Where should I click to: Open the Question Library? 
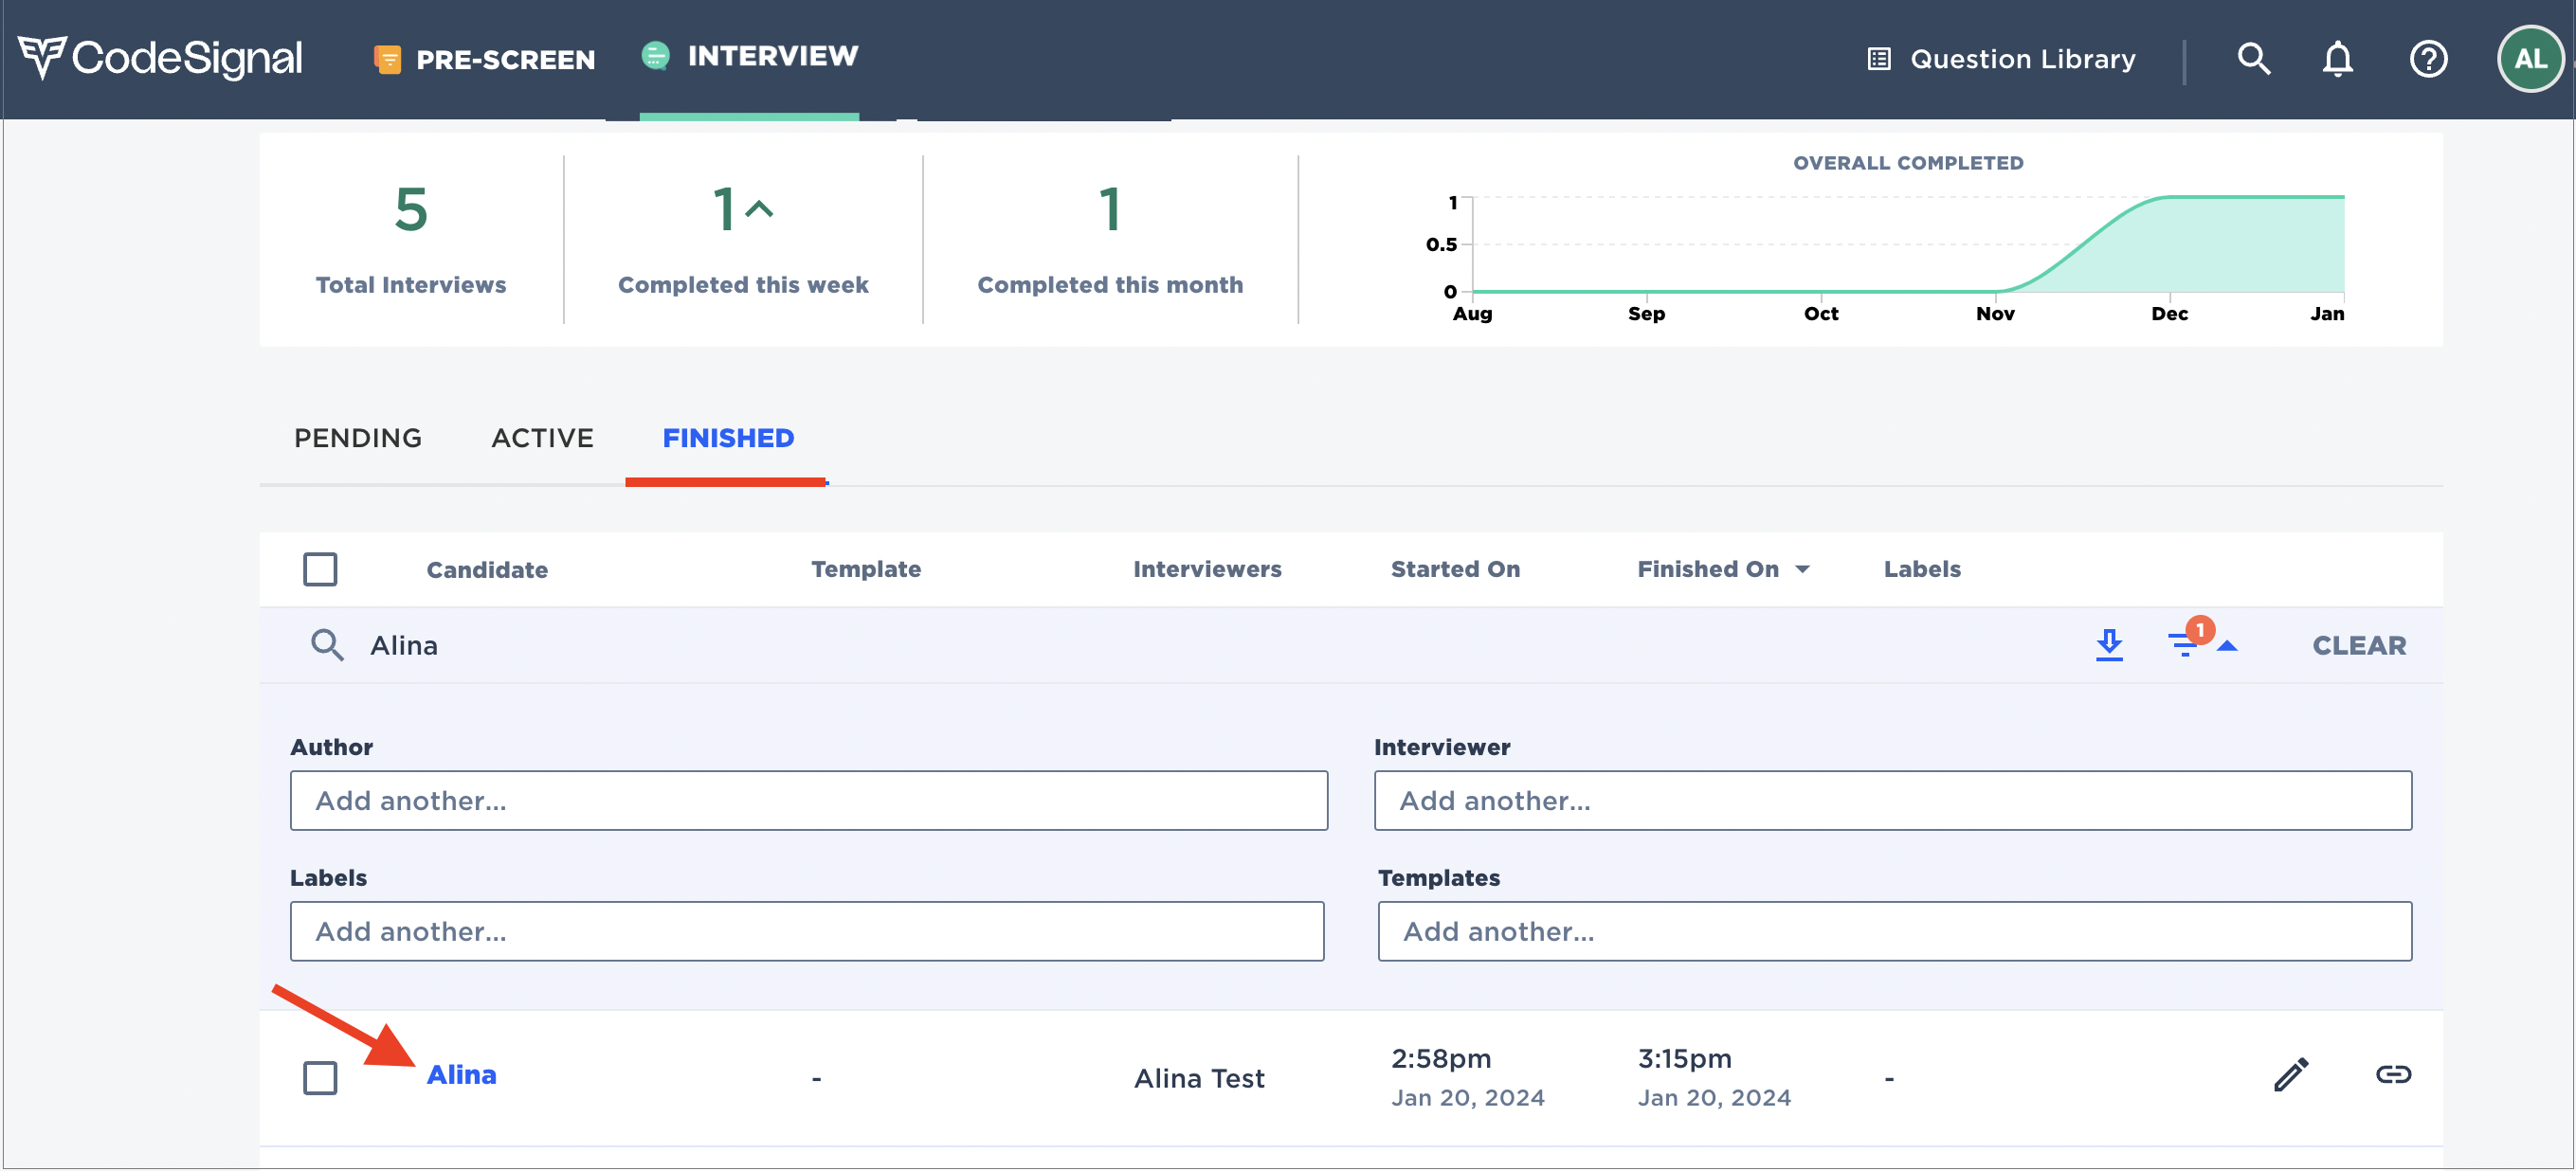2000,59
